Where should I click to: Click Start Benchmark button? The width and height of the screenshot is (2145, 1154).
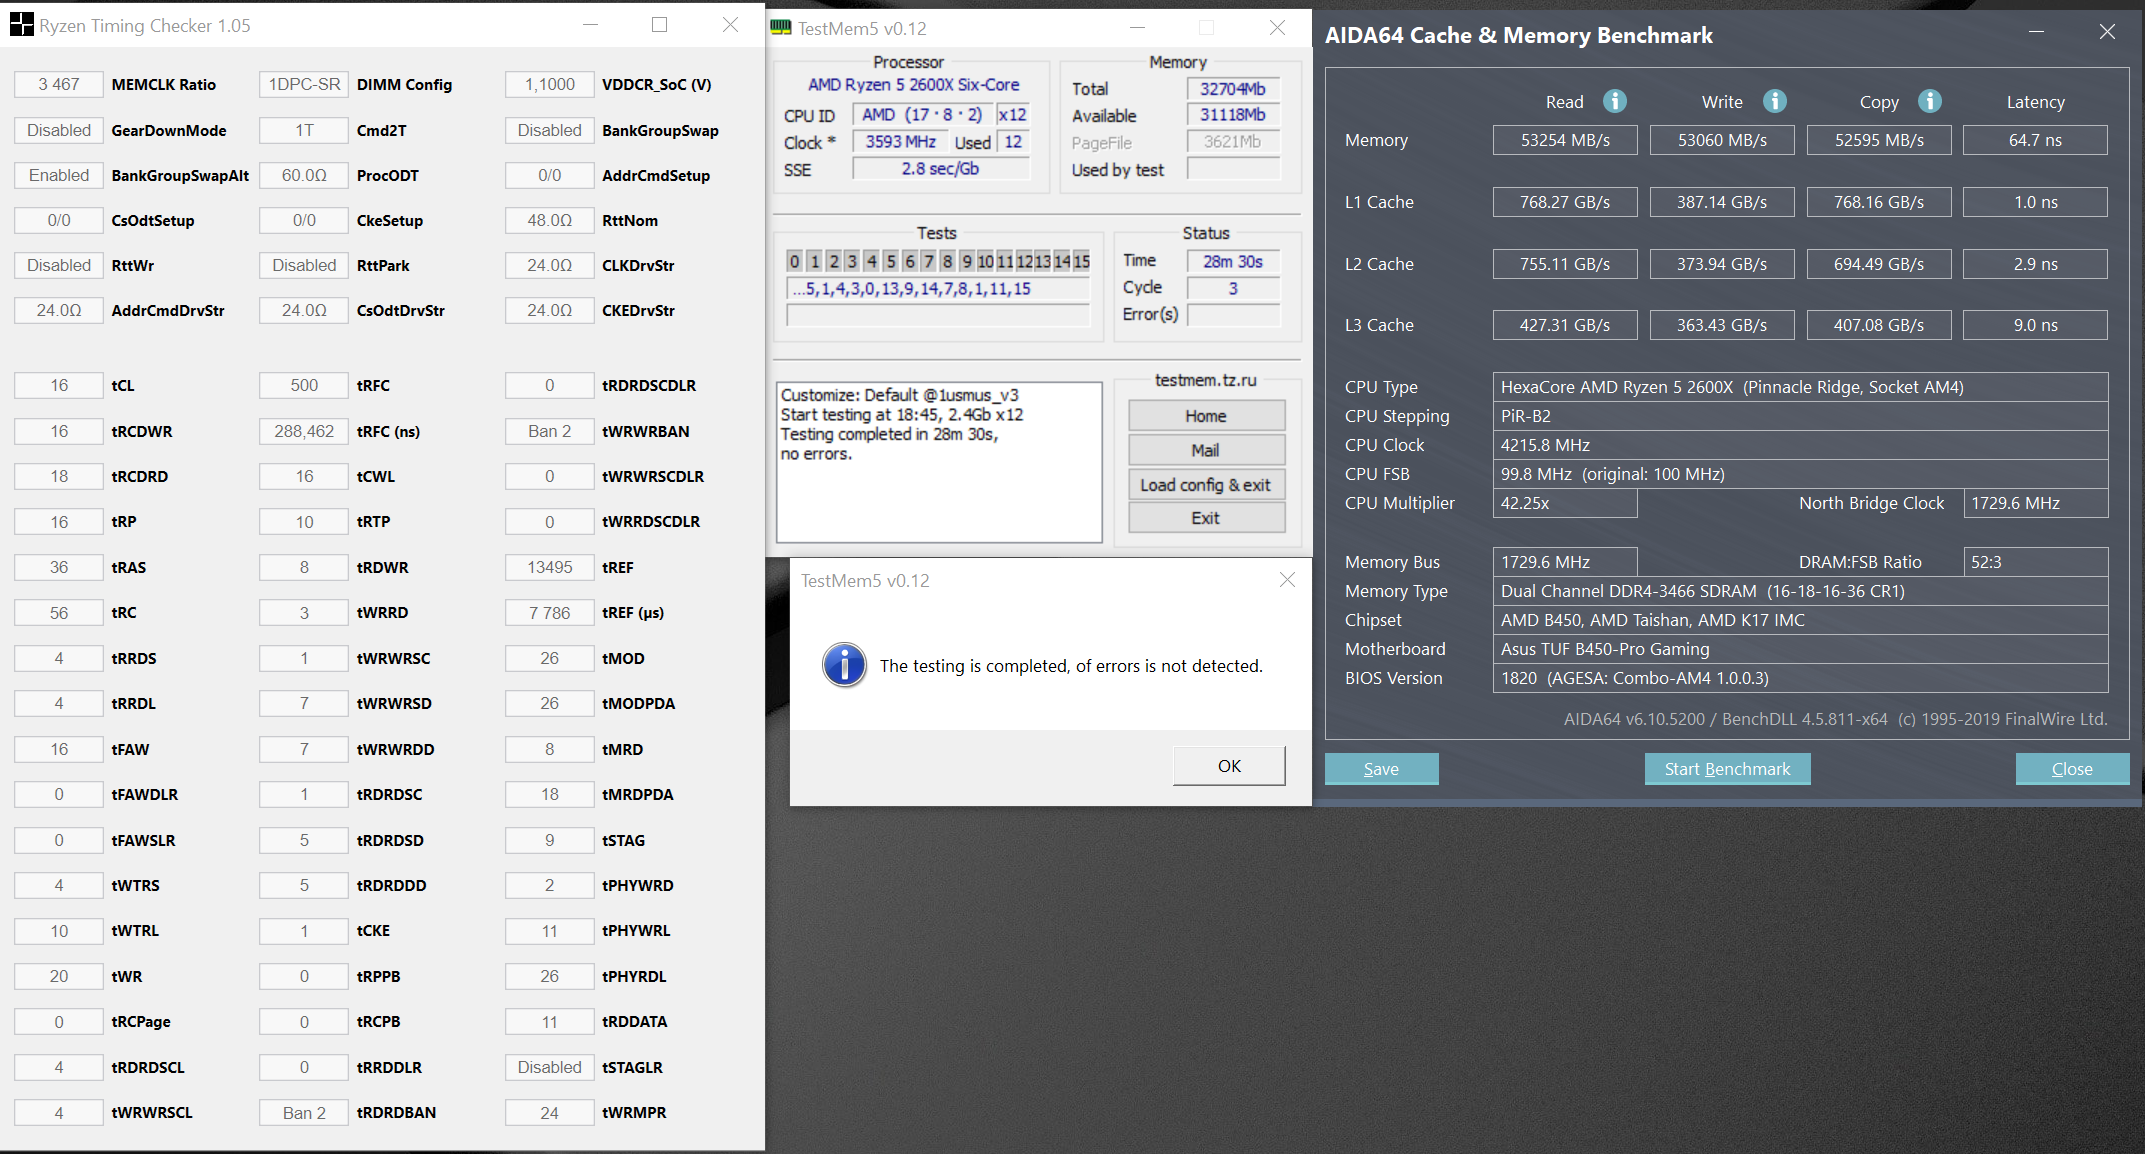(x=1727, y=769)
